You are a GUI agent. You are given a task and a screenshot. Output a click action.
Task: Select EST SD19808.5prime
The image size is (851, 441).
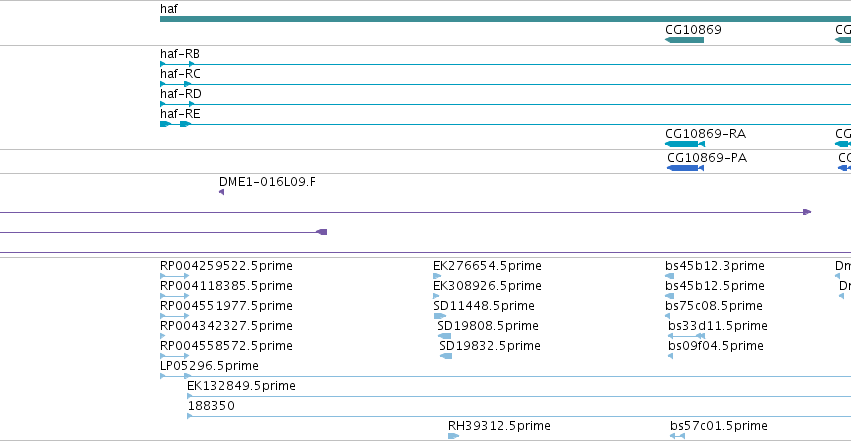click(x=488, y=326)
